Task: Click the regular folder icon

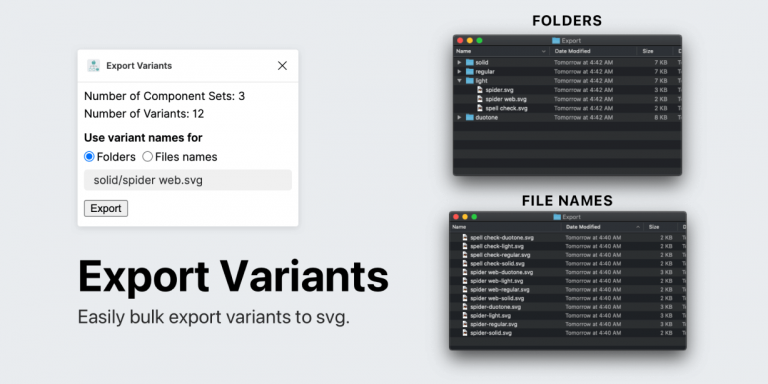Action: (x=470, y=72)
